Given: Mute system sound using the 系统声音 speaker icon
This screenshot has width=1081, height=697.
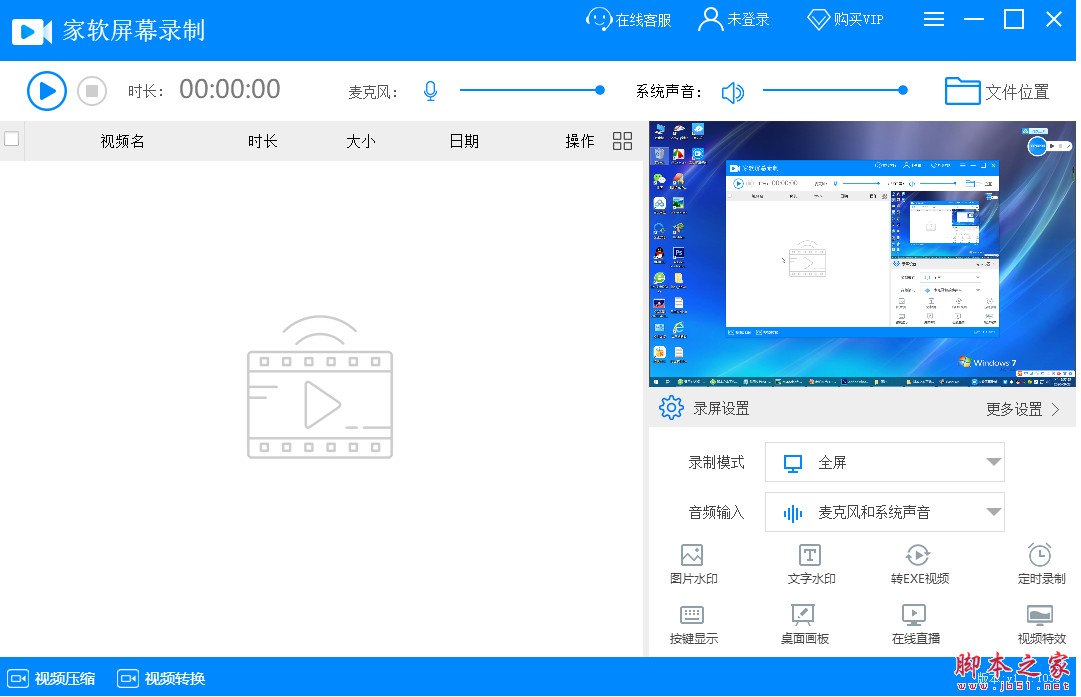Looking at the screenshot, I should coord(733,91).
